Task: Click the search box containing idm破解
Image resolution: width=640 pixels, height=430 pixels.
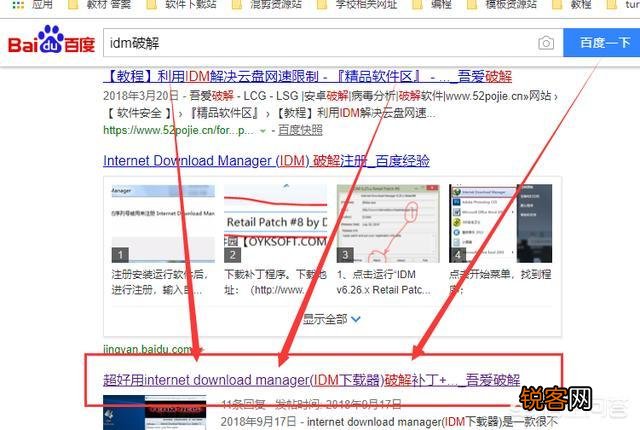Action: (x=333, y=43)
